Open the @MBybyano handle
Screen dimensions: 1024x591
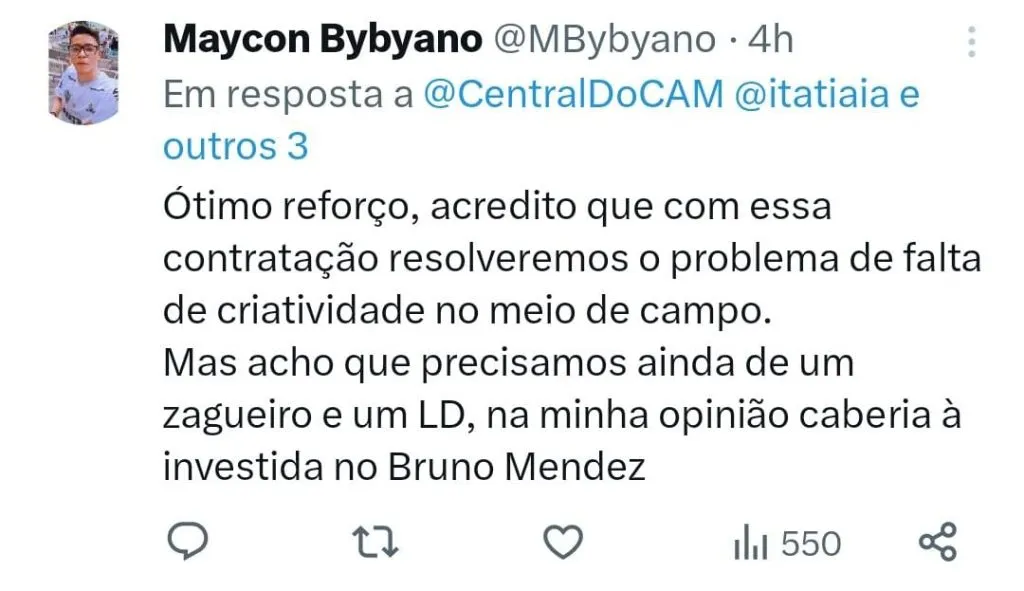pos(605,40)
